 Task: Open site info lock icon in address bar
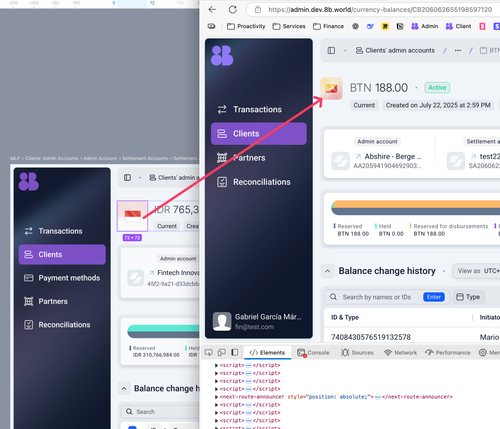(x=258, y=10)
